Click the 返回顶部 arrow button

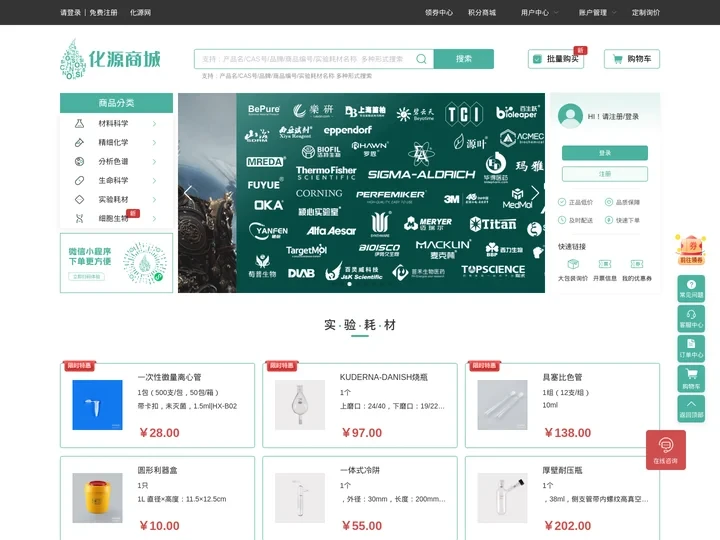(x=691, y=409)
